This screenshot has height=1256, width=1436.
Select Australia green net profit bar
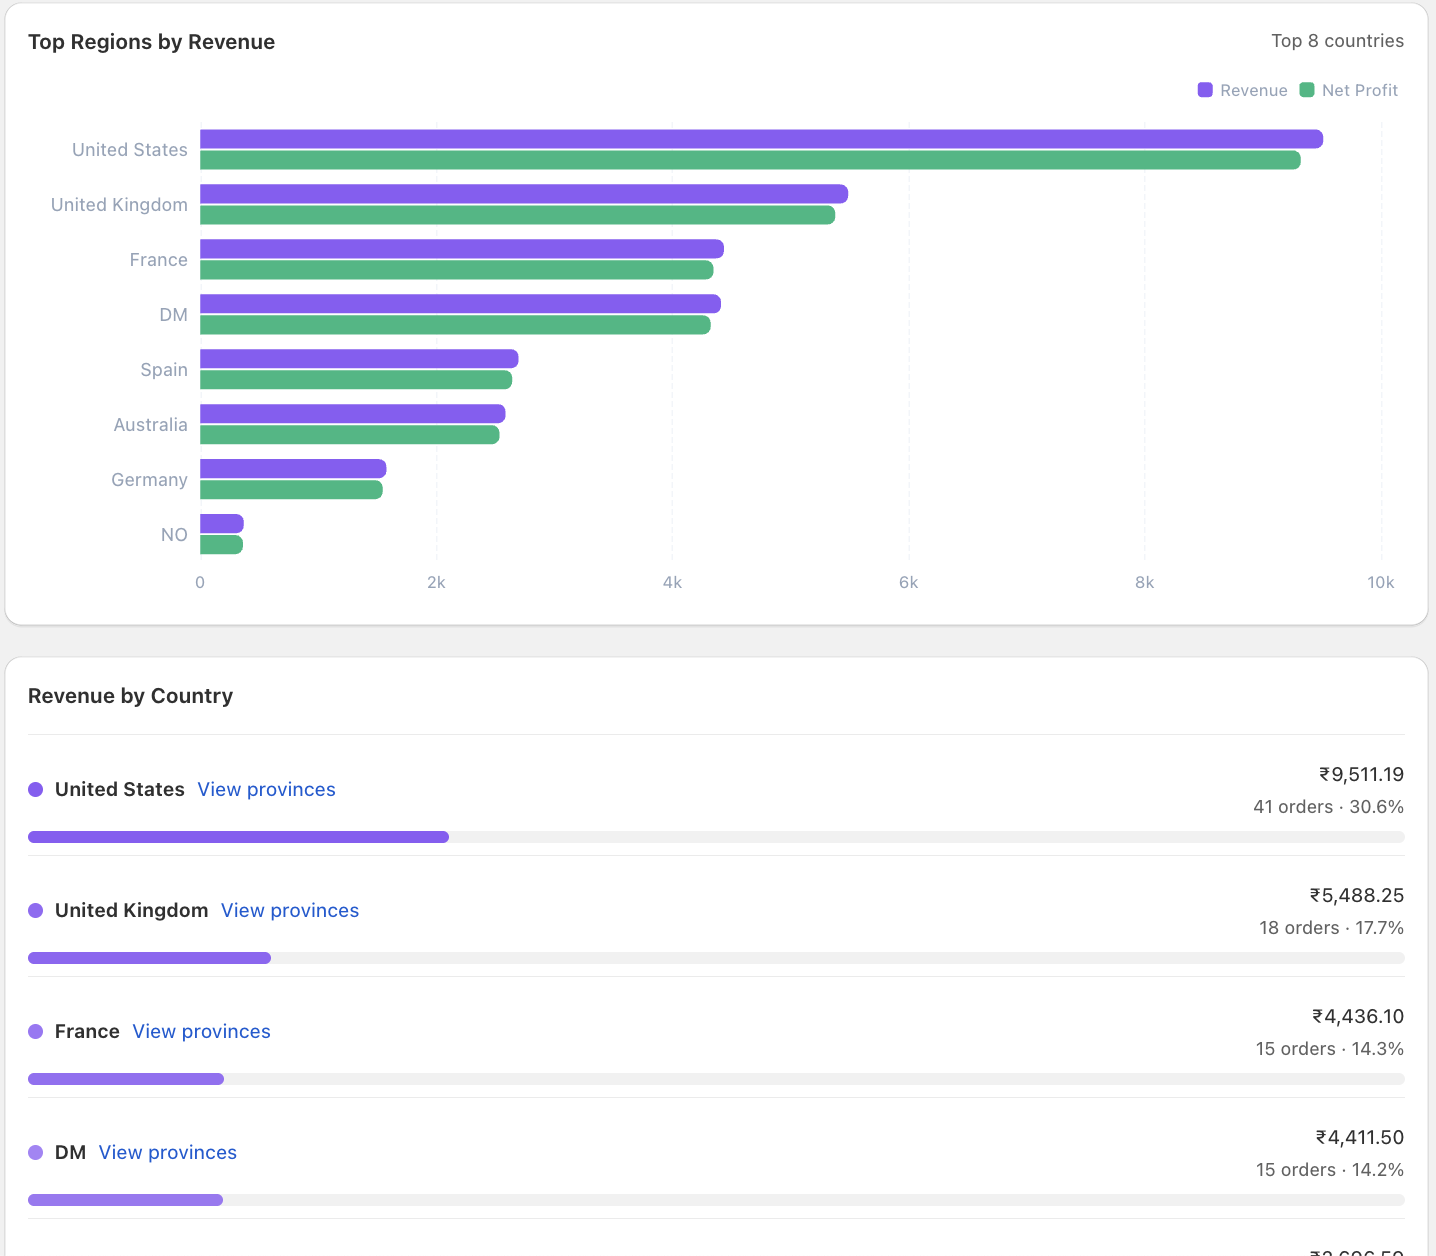click(349, 435)
